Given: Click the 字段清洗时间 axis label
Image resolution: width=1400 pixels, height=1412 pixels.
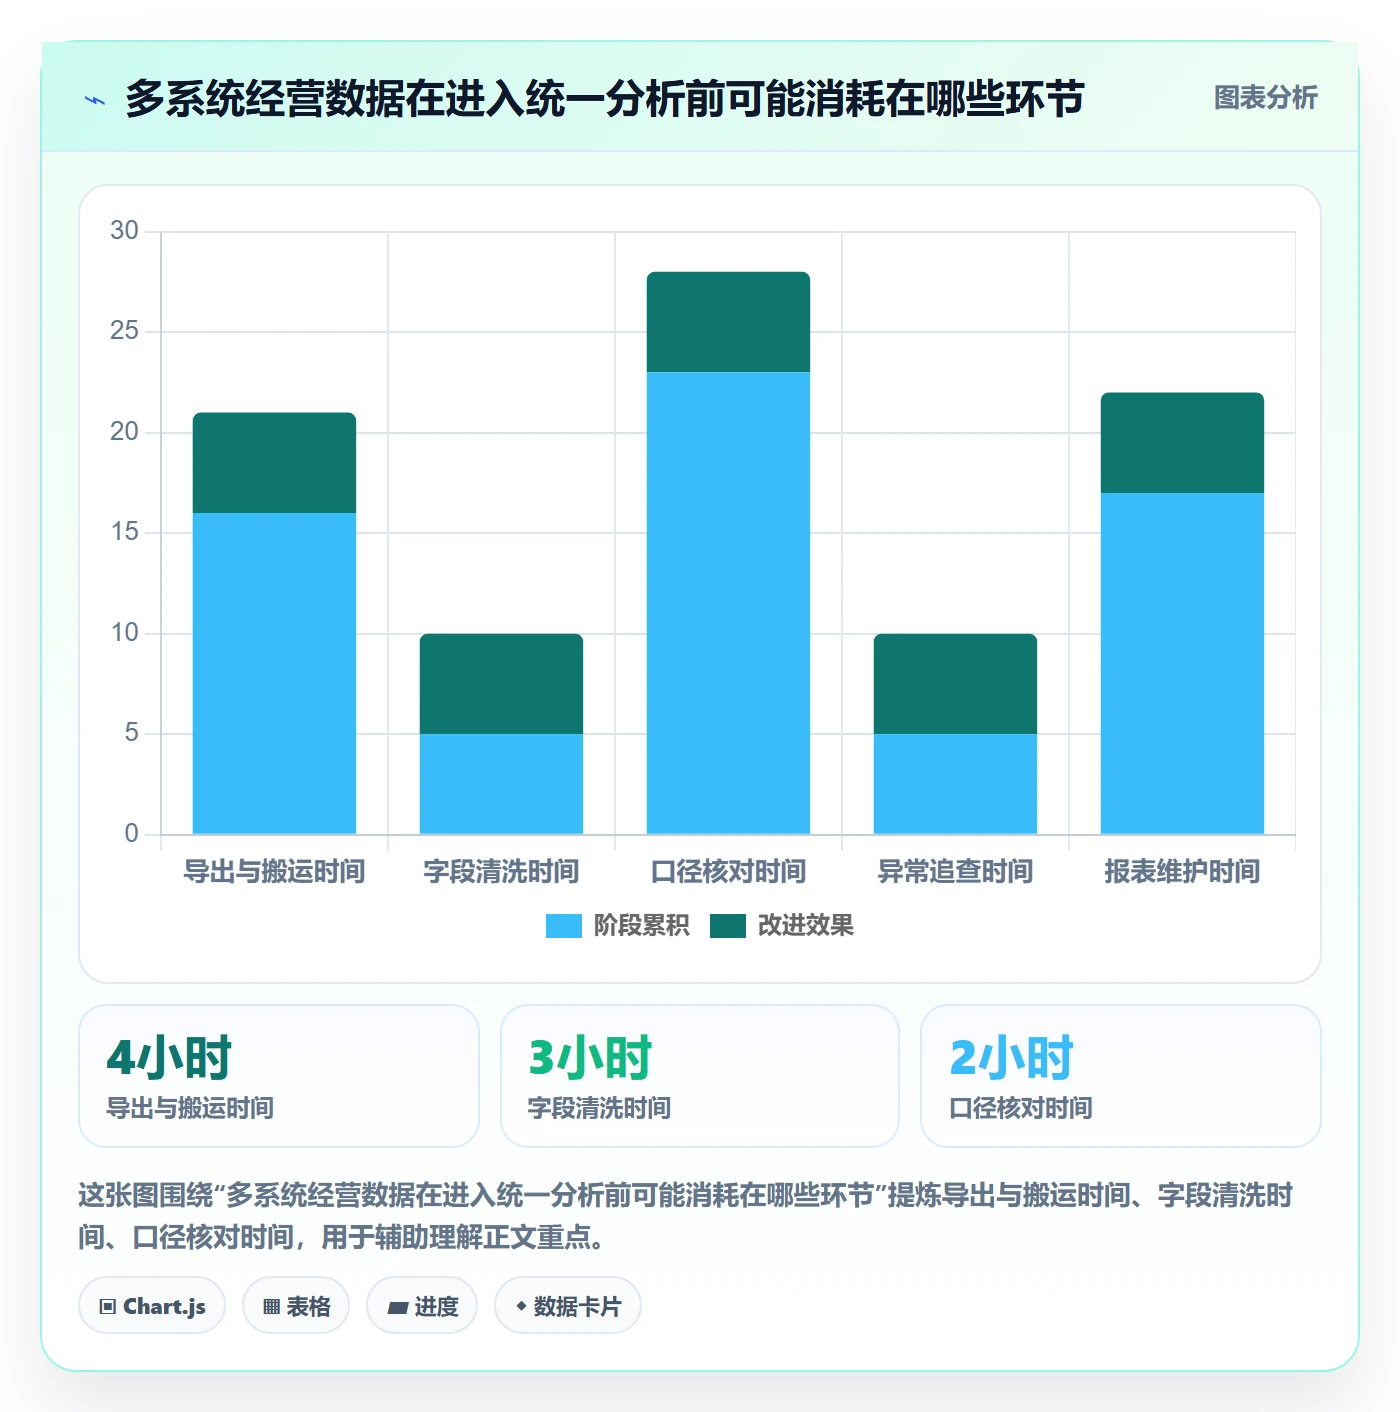Looking at the screenshot, I should (x=501, y=872).
